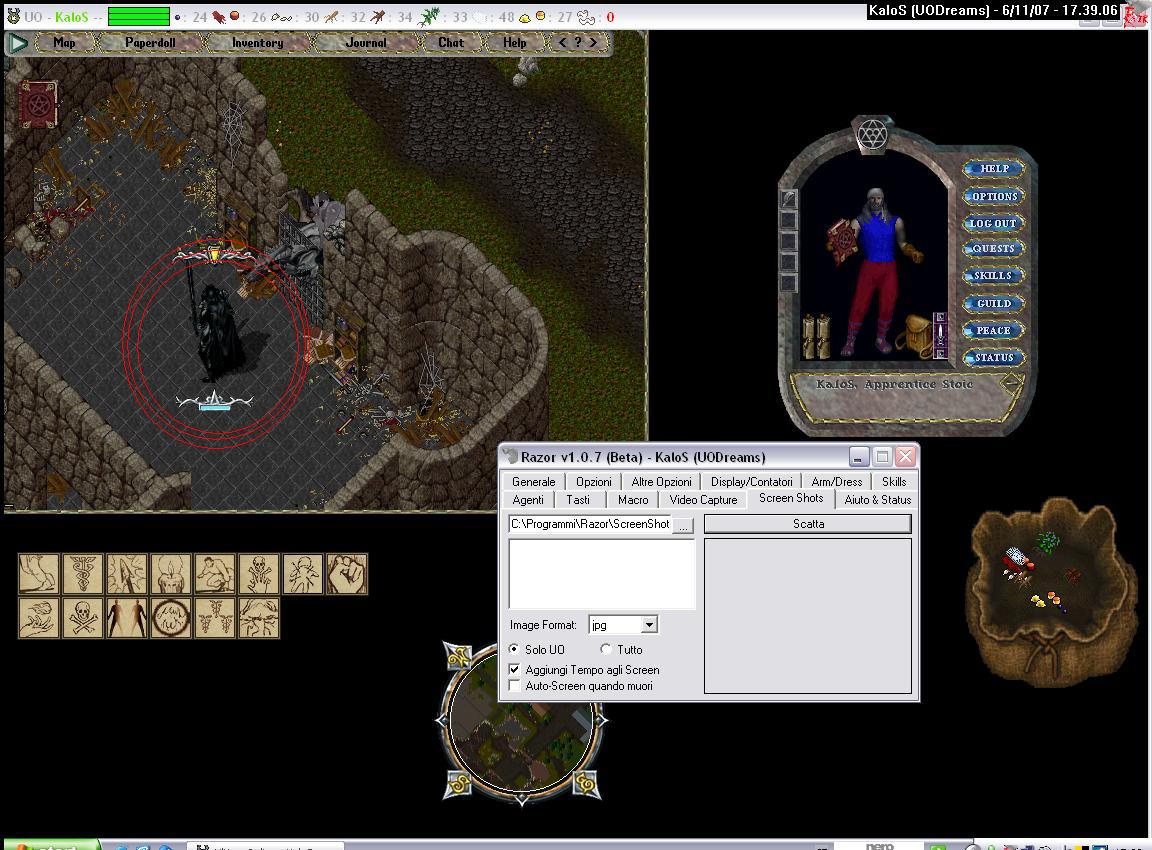Click the triple caduceus spell icon
1152x850 pixels.
[215, 617]
